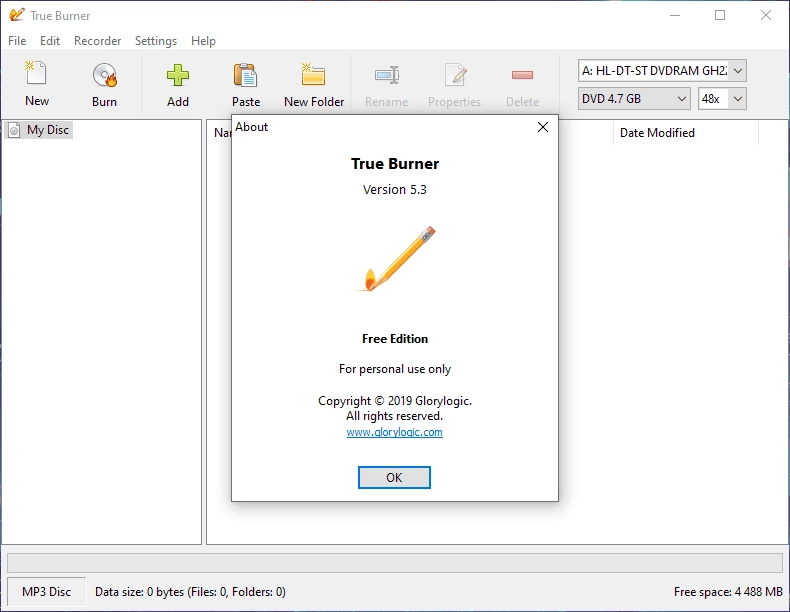The height and width of the screenshot is (612, 790).
Task: Click the Paste clipboard icon
Action: tap(245, 75)
